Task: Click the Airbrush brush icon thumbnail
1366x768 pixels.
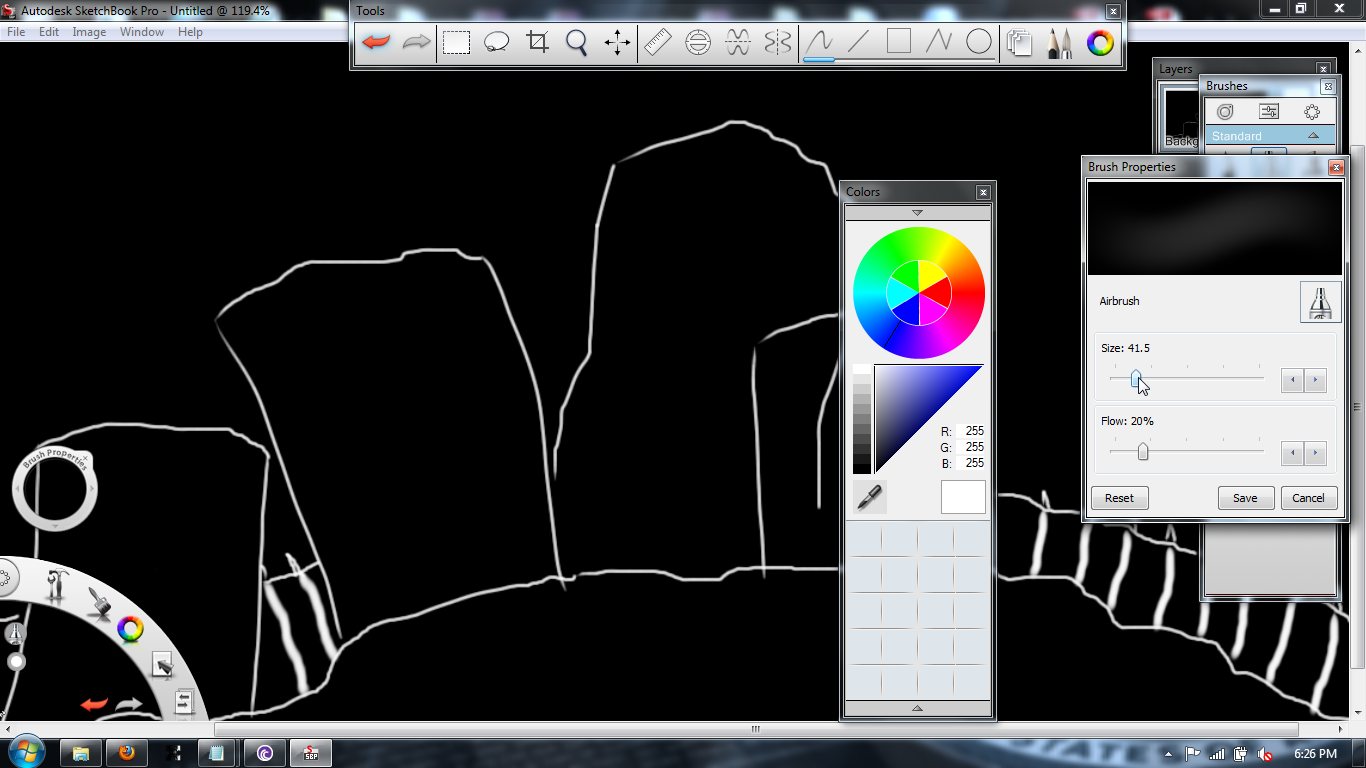Action: point(1320,301)
